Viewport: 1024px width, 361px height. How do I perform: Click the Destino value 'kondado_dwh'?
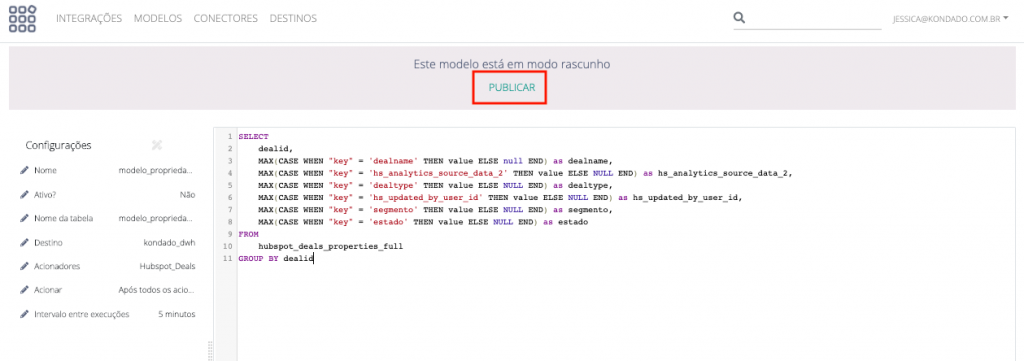point(169,242)
